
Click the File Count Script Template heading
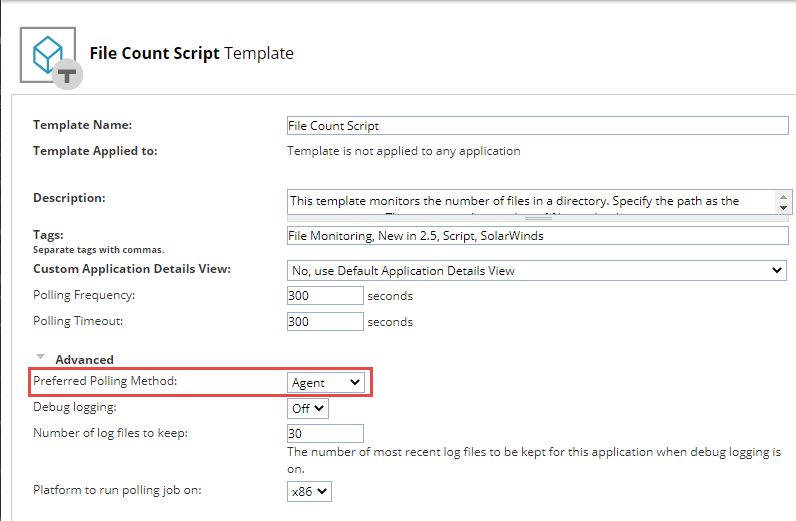click(191, 53)
